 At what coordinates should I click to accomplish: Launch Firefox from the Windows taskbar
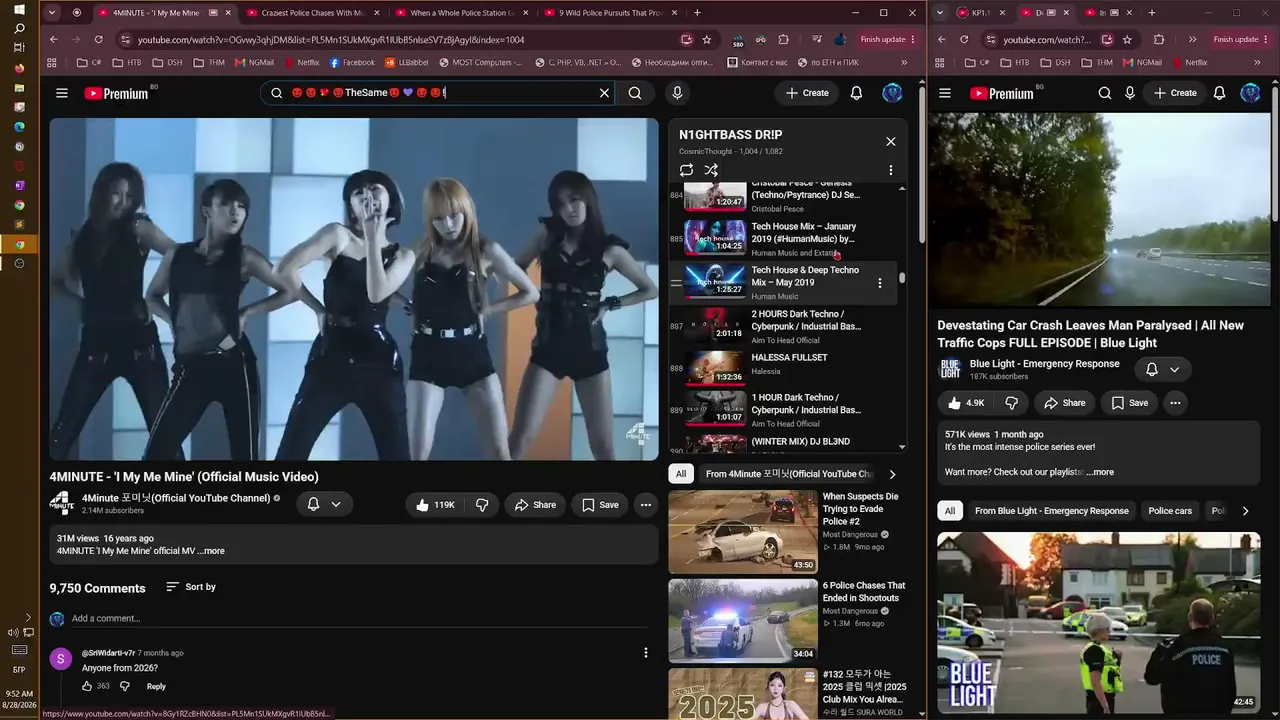tap(19, 69)
